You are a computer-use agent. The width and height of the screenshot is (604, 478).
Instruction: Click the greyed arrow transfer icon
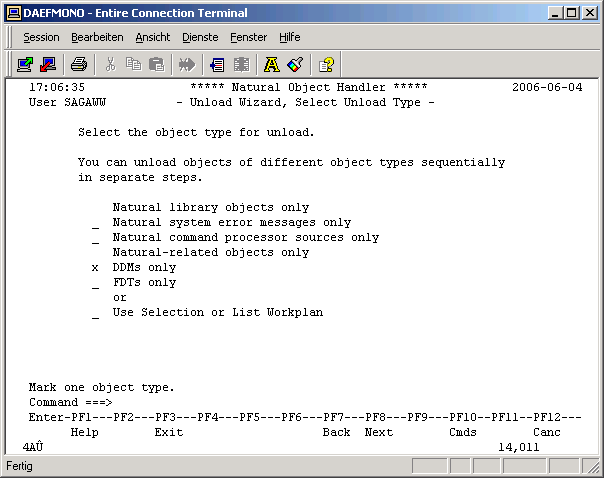pyautogui.click(x=187, y=64)
